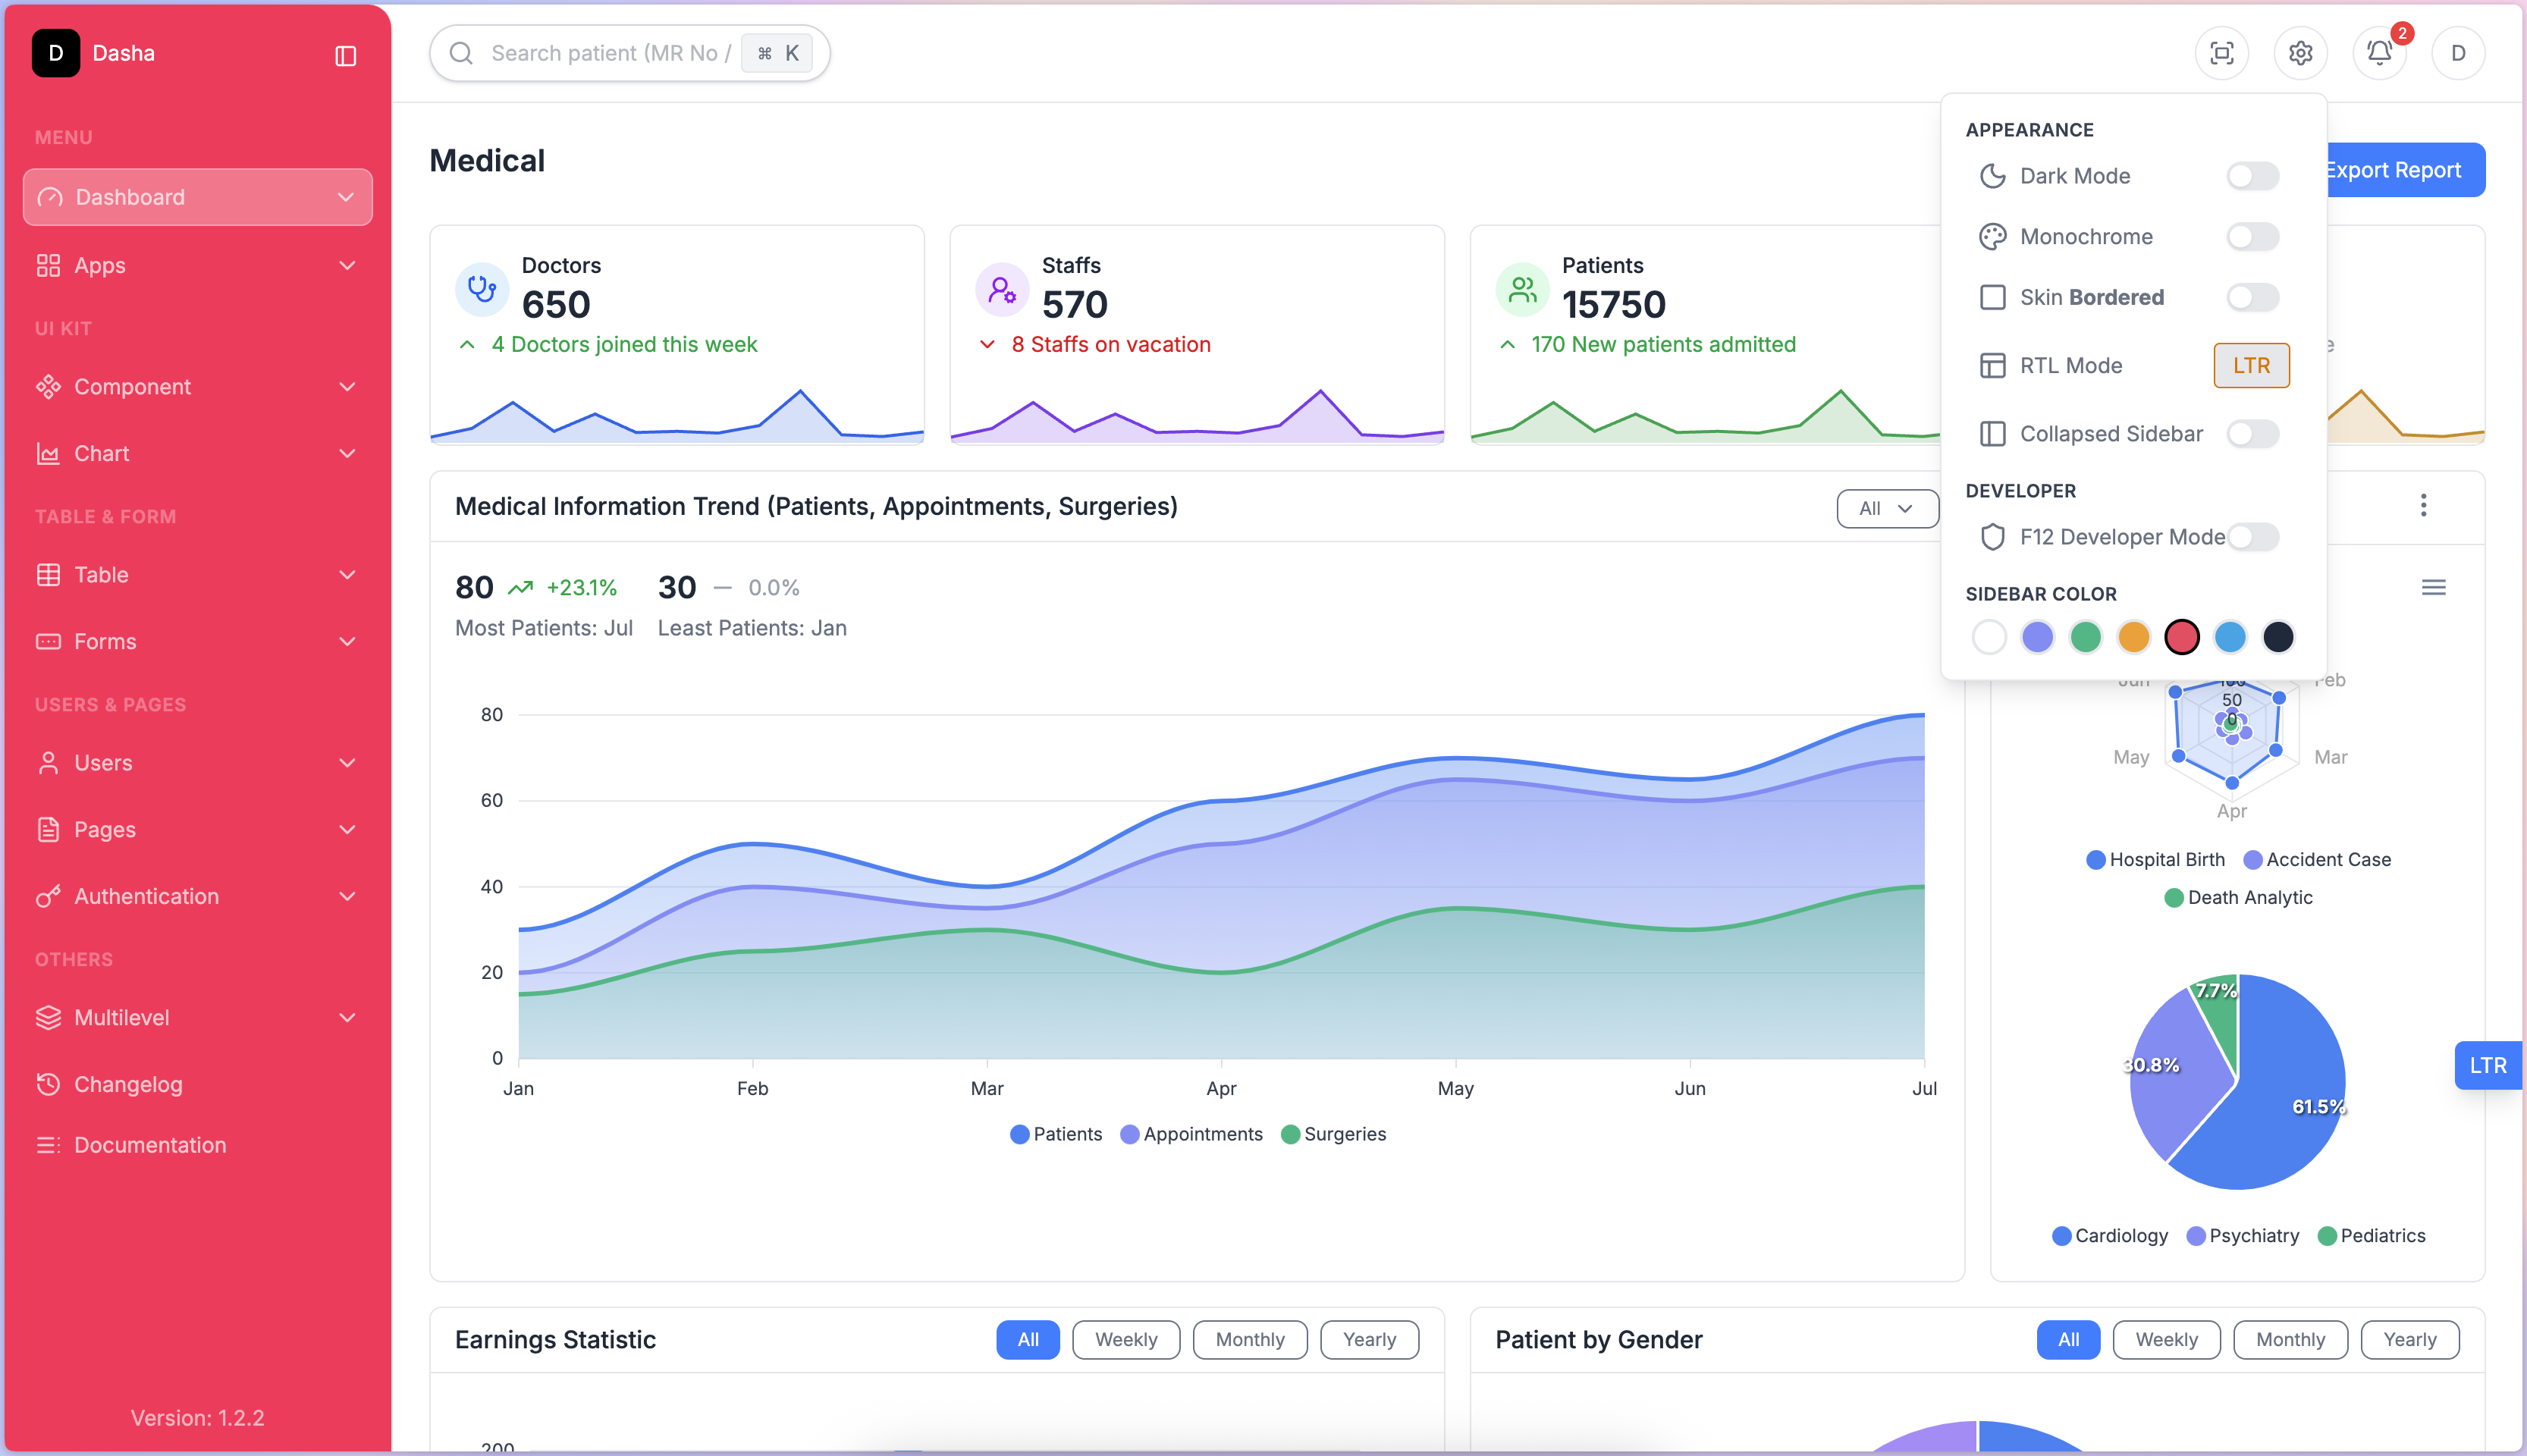Click the LTR button for RTL Mode

(2251, 366)
